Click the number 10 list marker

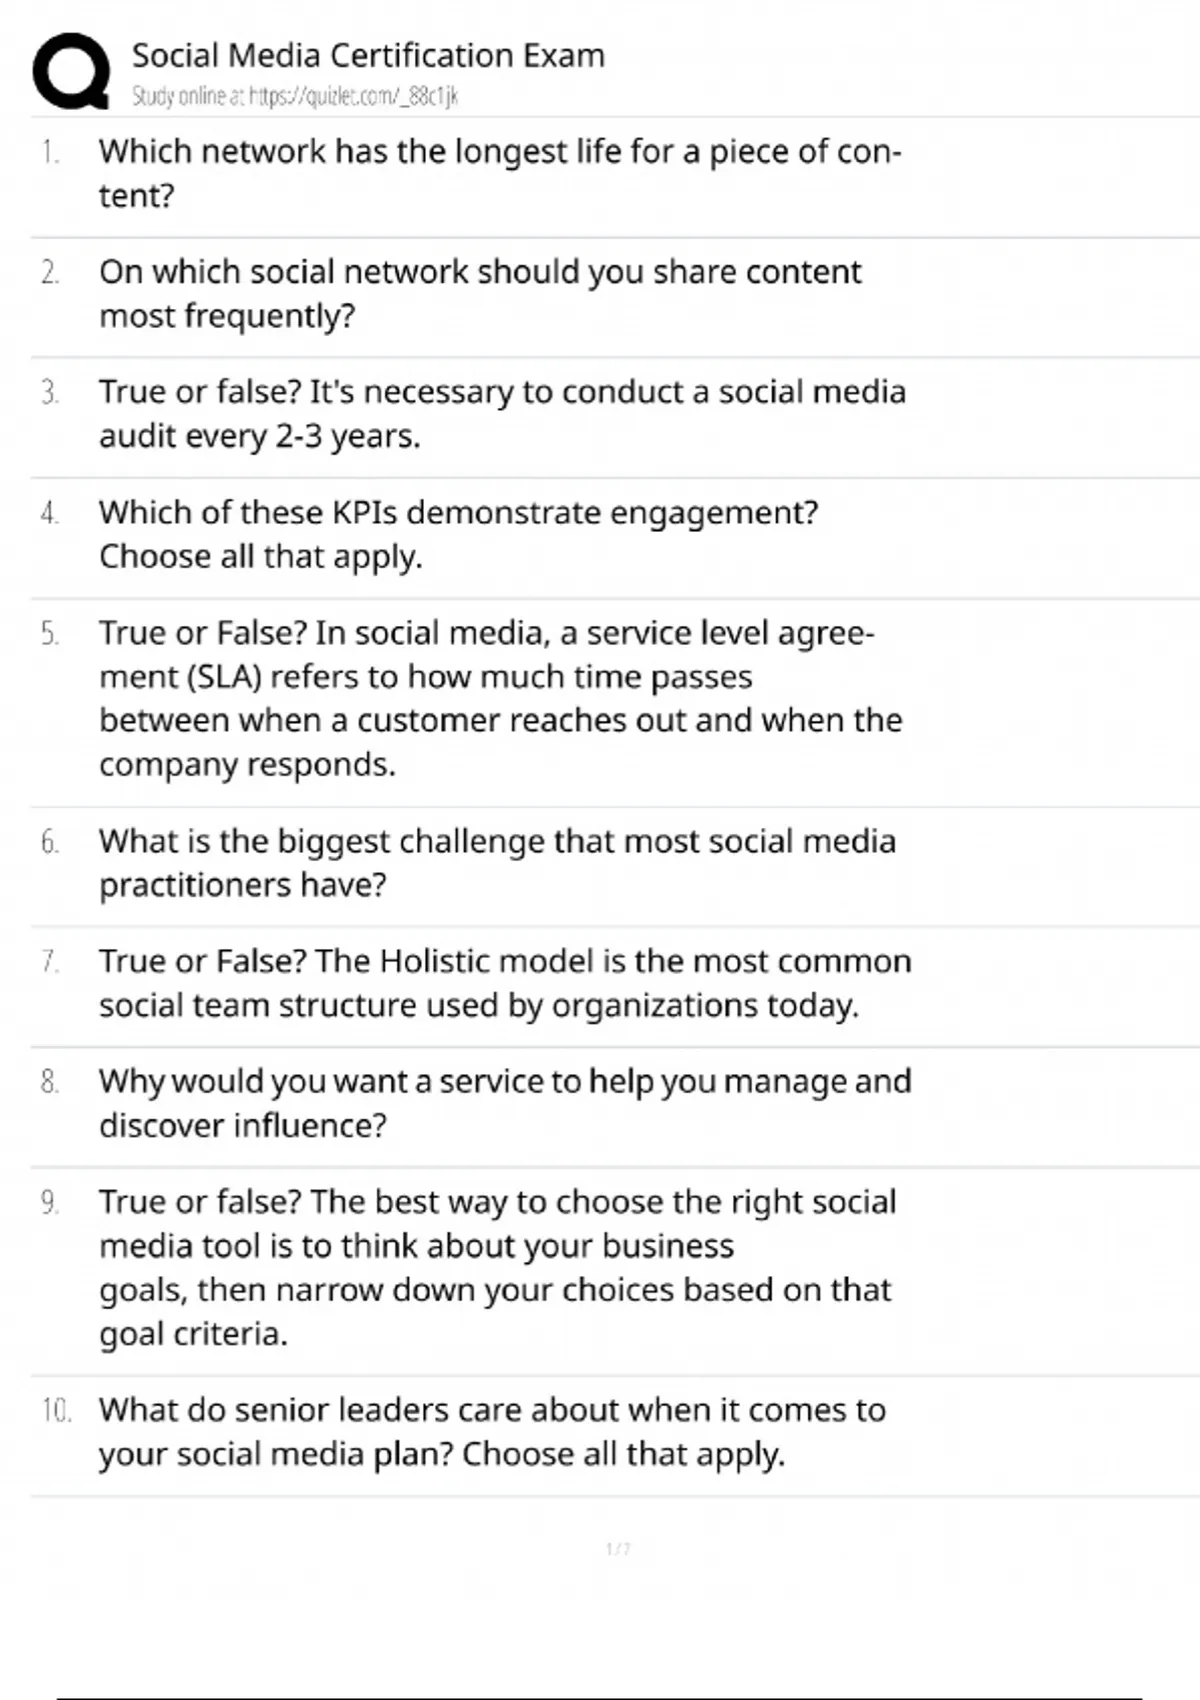56,1411
